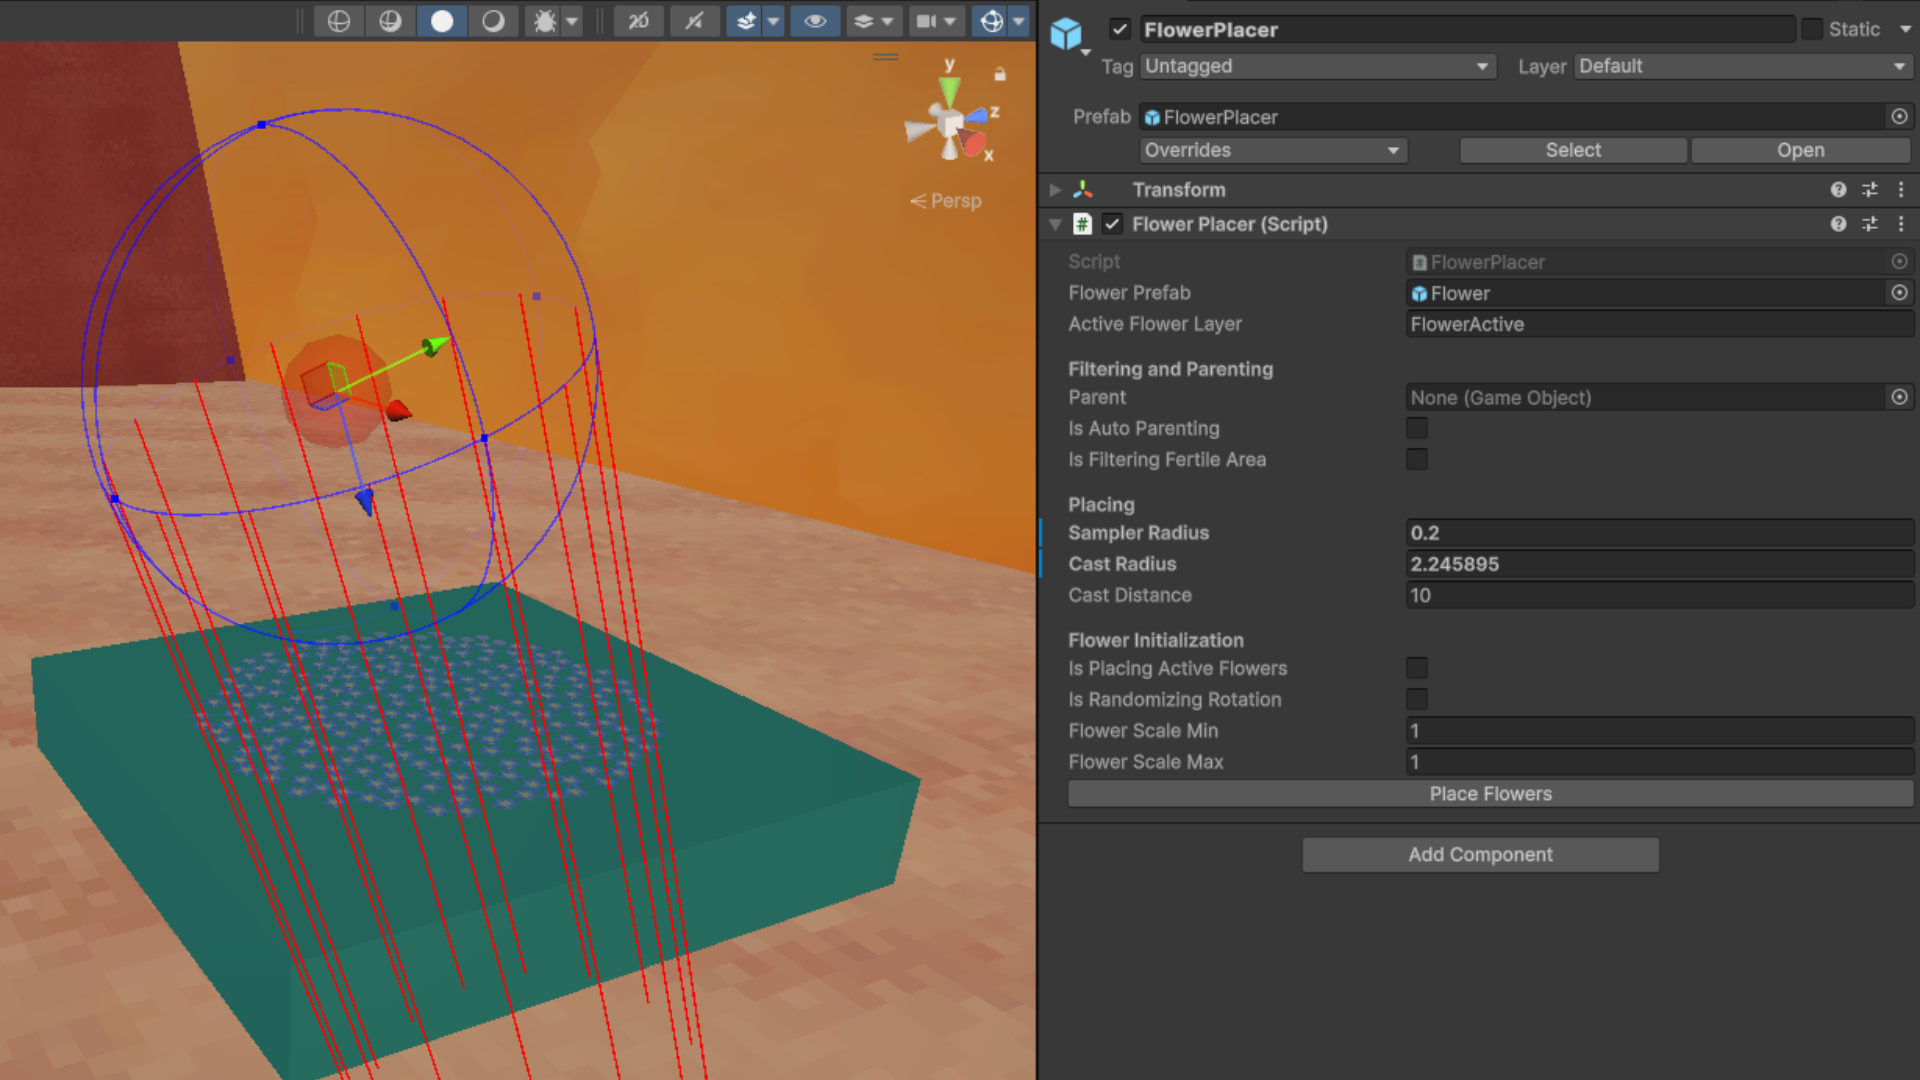This screenshot has height=1080, width=1920.
Task: Open scene camera settings icon
Action: pyautogui.click(x=926, y=21)
